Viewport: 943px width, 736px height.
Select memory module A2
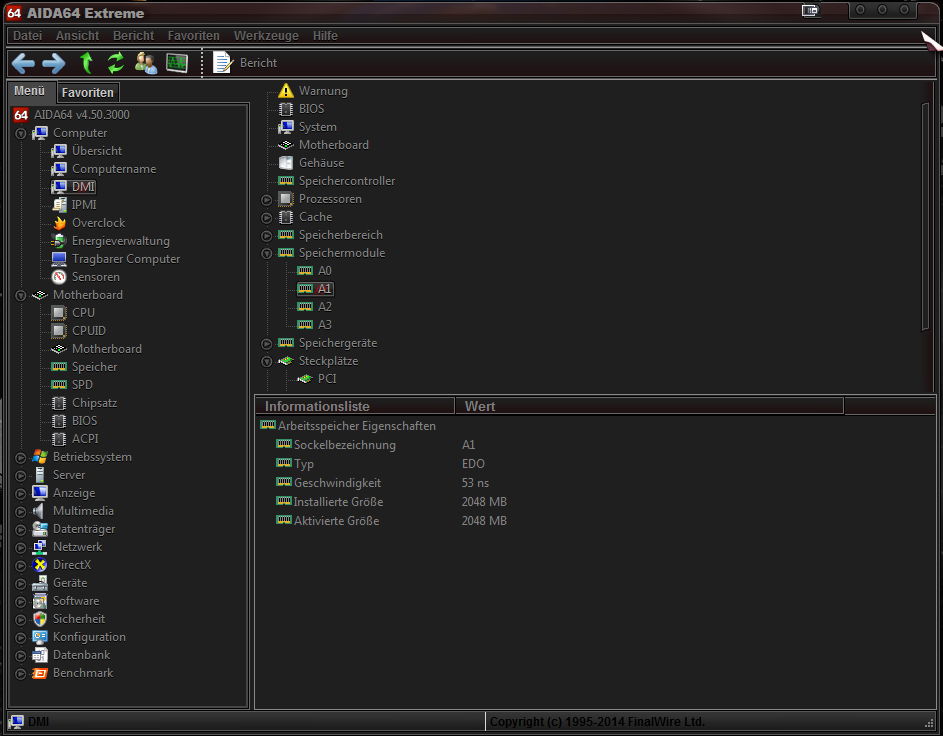click(x=325, y=307)
